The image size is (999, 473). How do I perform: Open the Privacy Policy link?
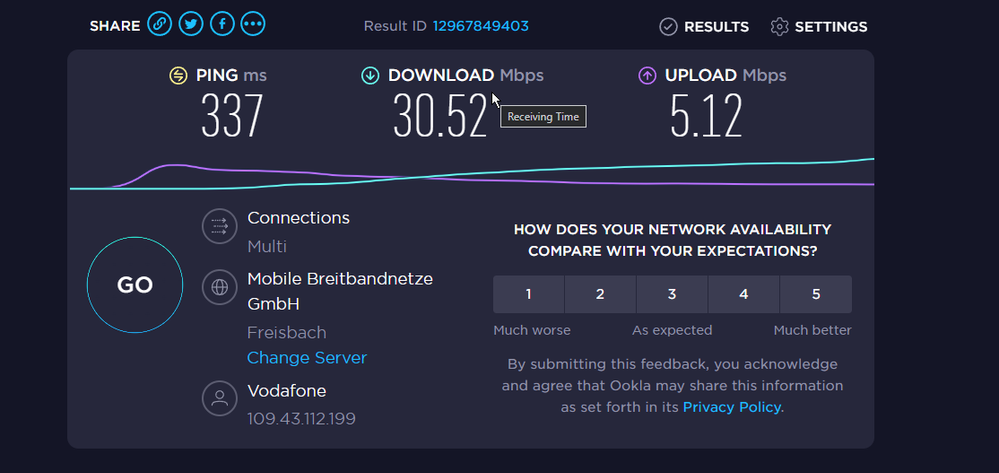pyautogui.click(x=732, y=407)
